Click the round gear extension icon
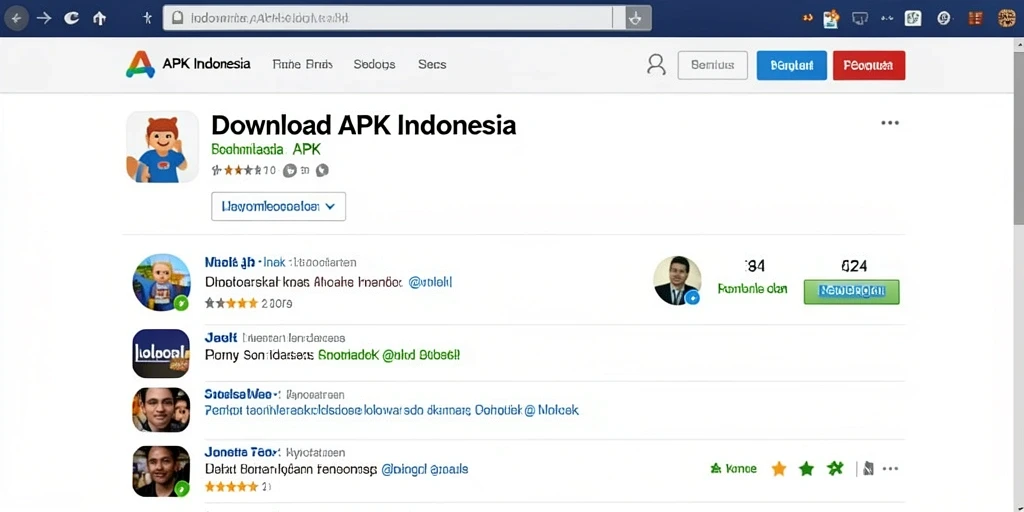Image resolution: width=1024 pixels, height=512 pixels. [944, 18]
